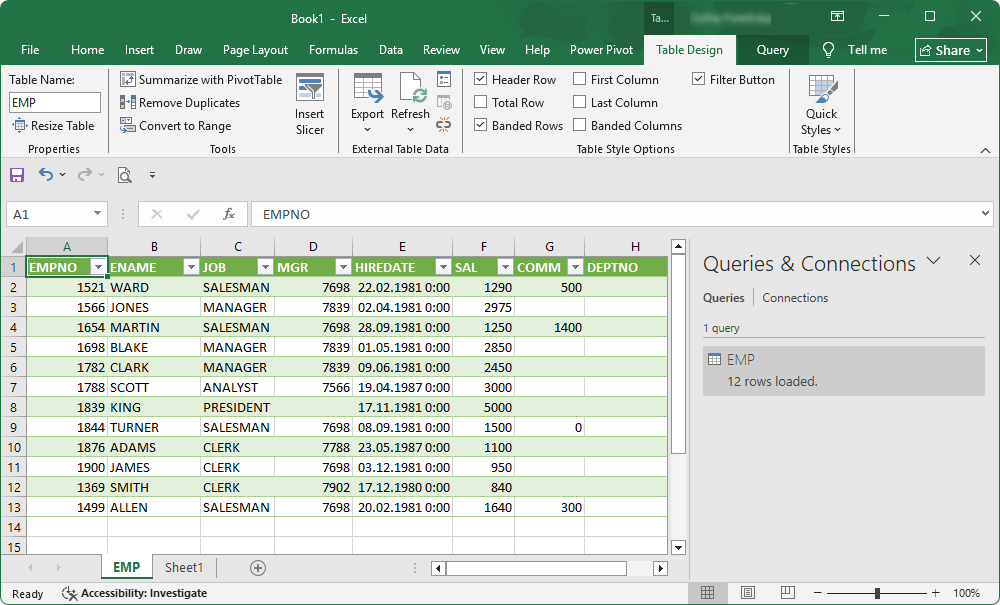1000x605 pixels.
Task: Enable the Last Column checkbox
Action: (x=580, y=102)
